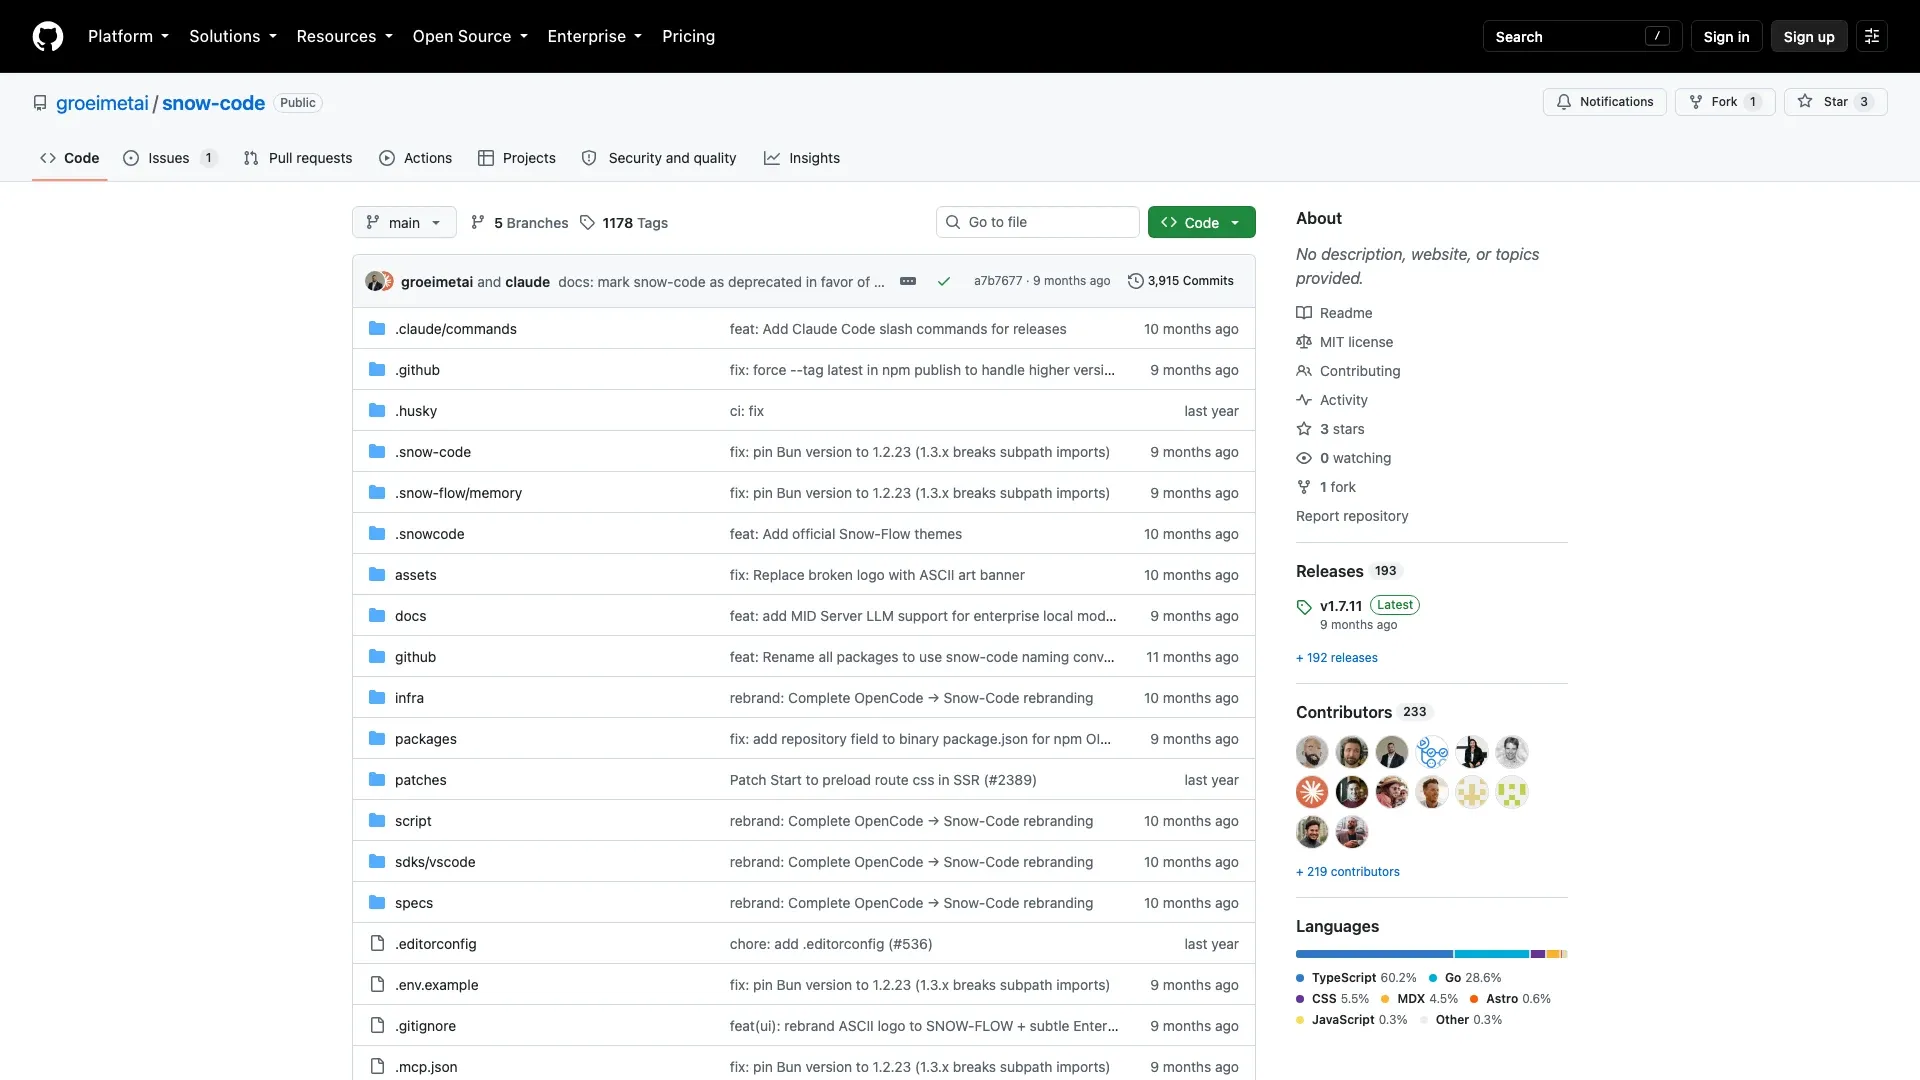1920x1080 pixels.
Task: Open the .github folder icon
Action: click(377, 370)
